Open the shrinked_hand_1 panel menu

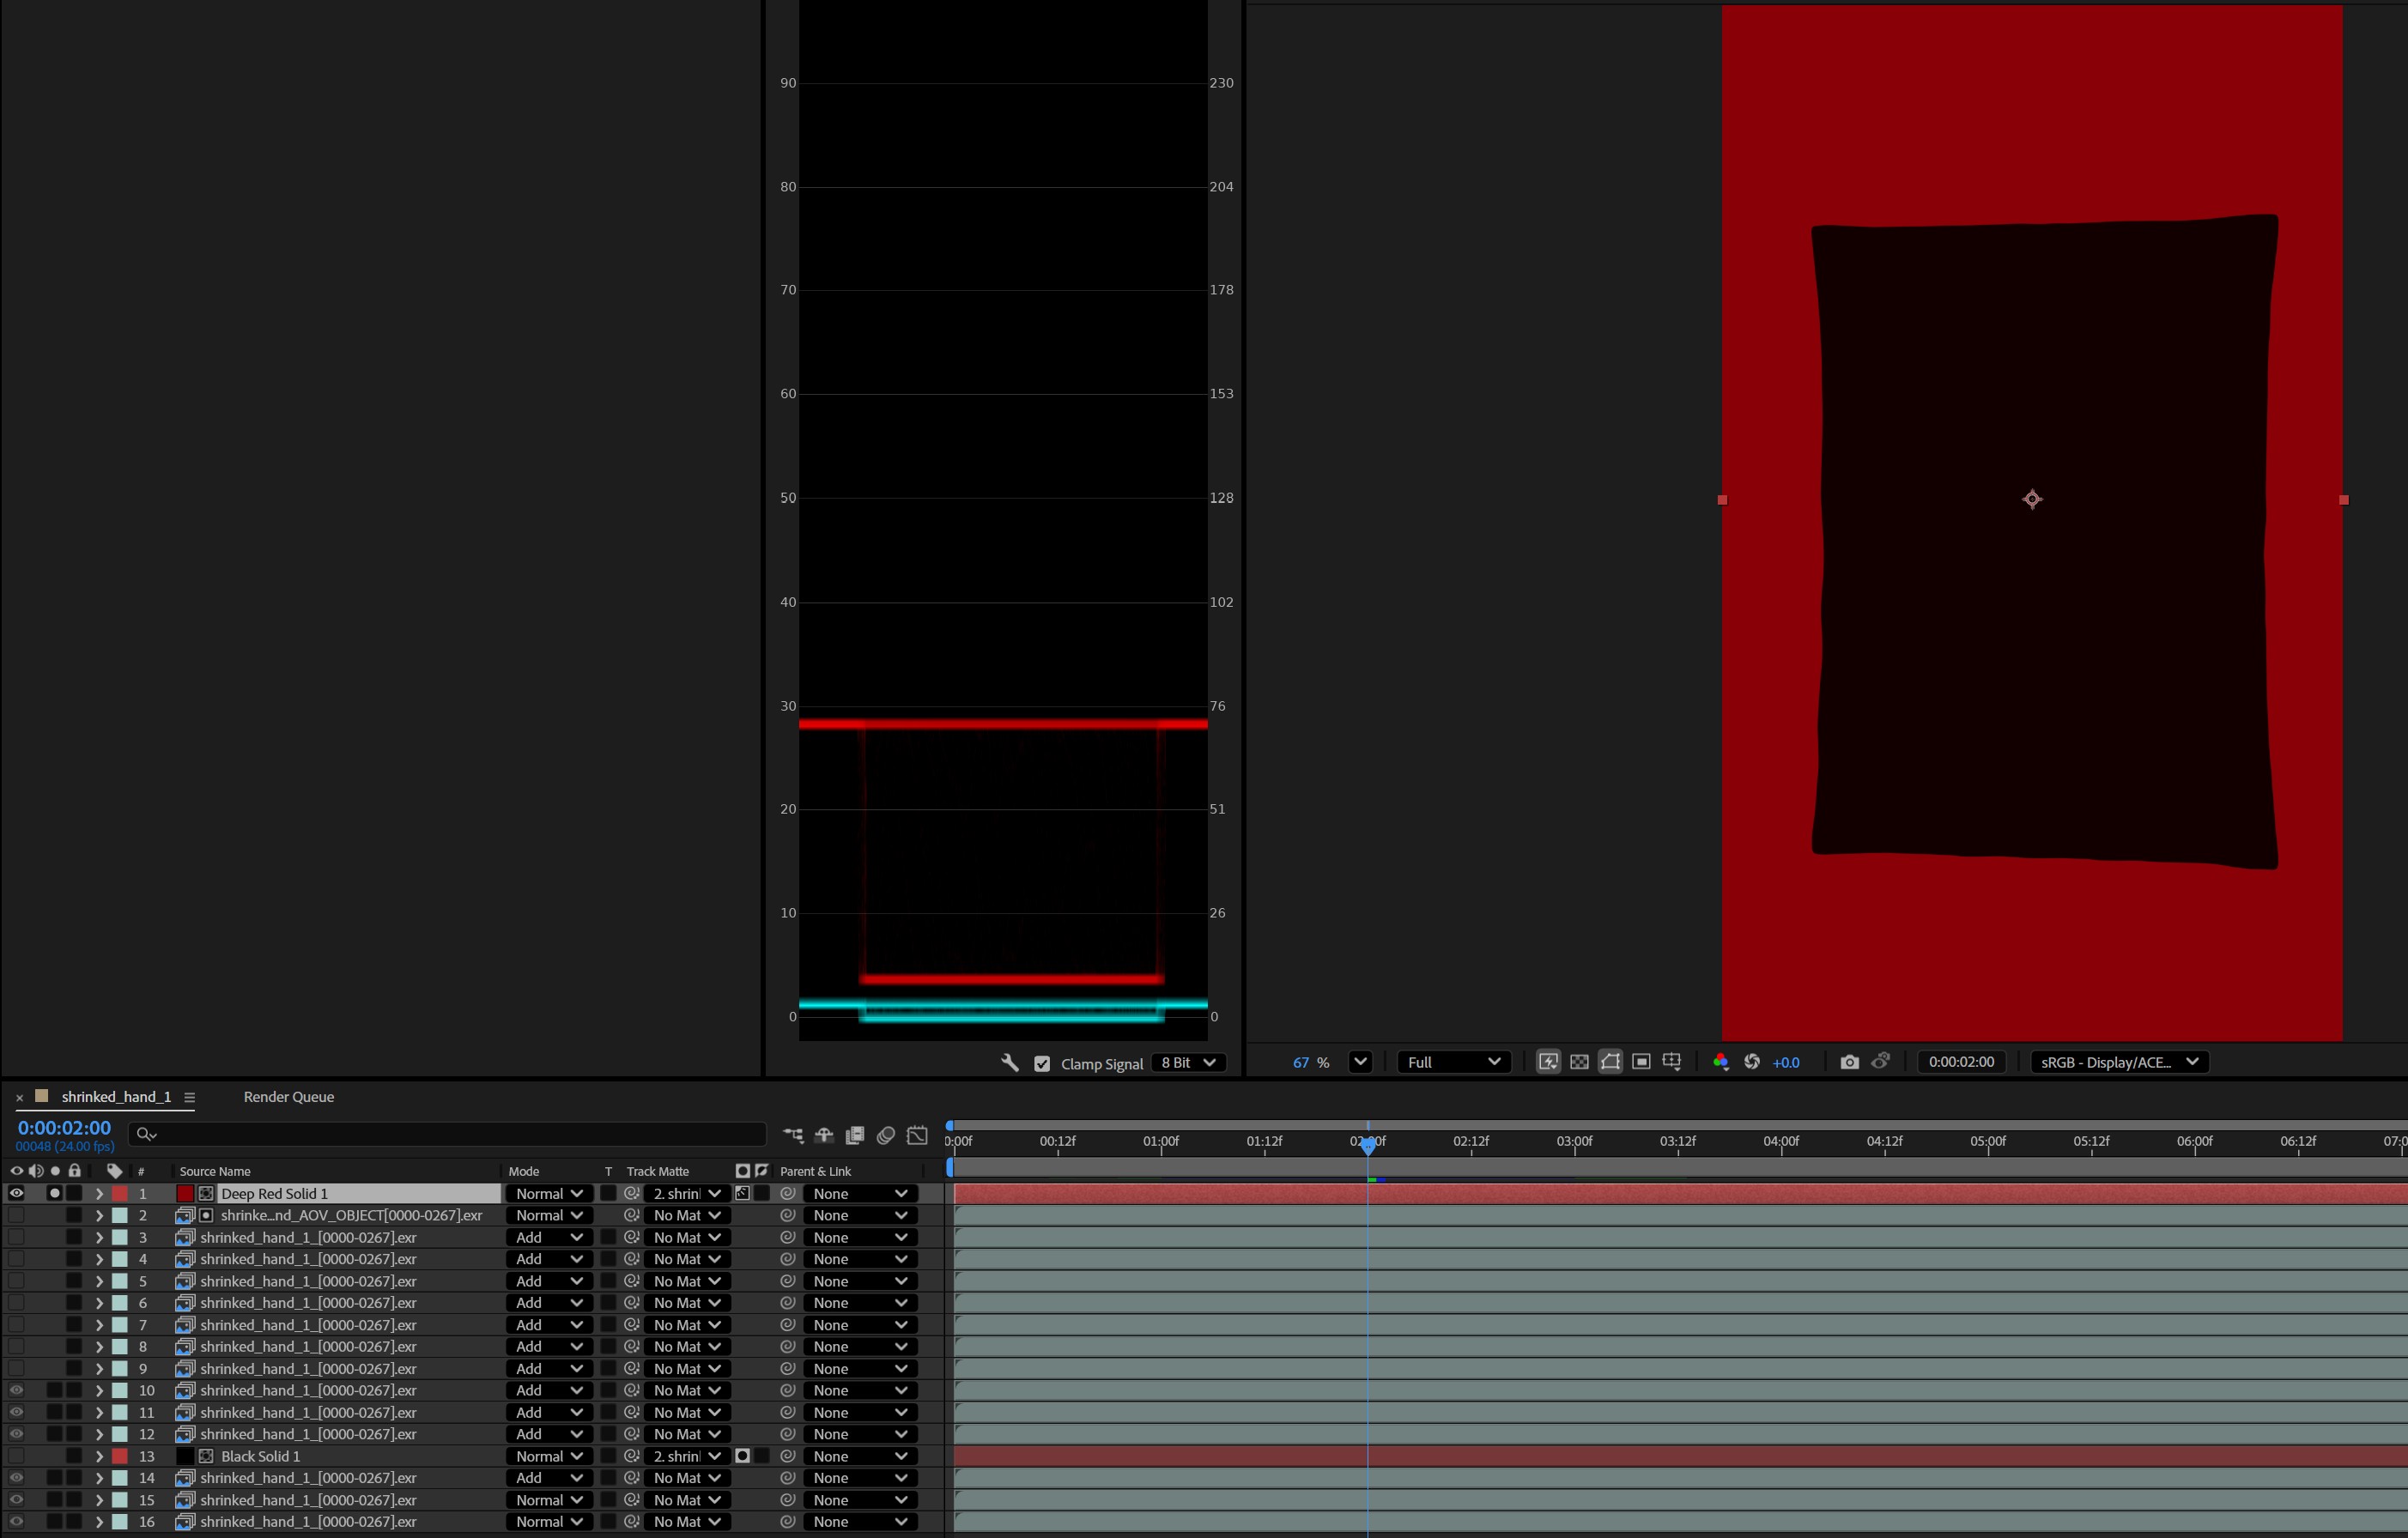(189, 1097)
